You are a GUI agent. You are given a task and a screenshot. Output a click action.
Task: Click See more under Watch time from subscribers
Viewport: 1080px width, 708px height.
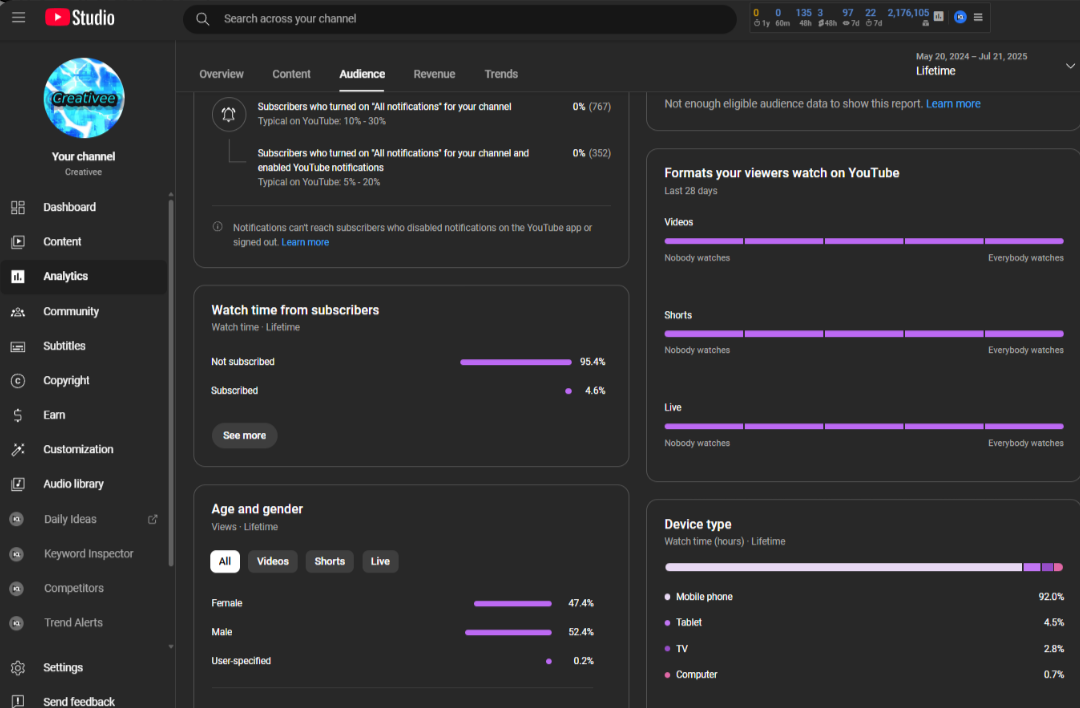click(x=245, y=435)
